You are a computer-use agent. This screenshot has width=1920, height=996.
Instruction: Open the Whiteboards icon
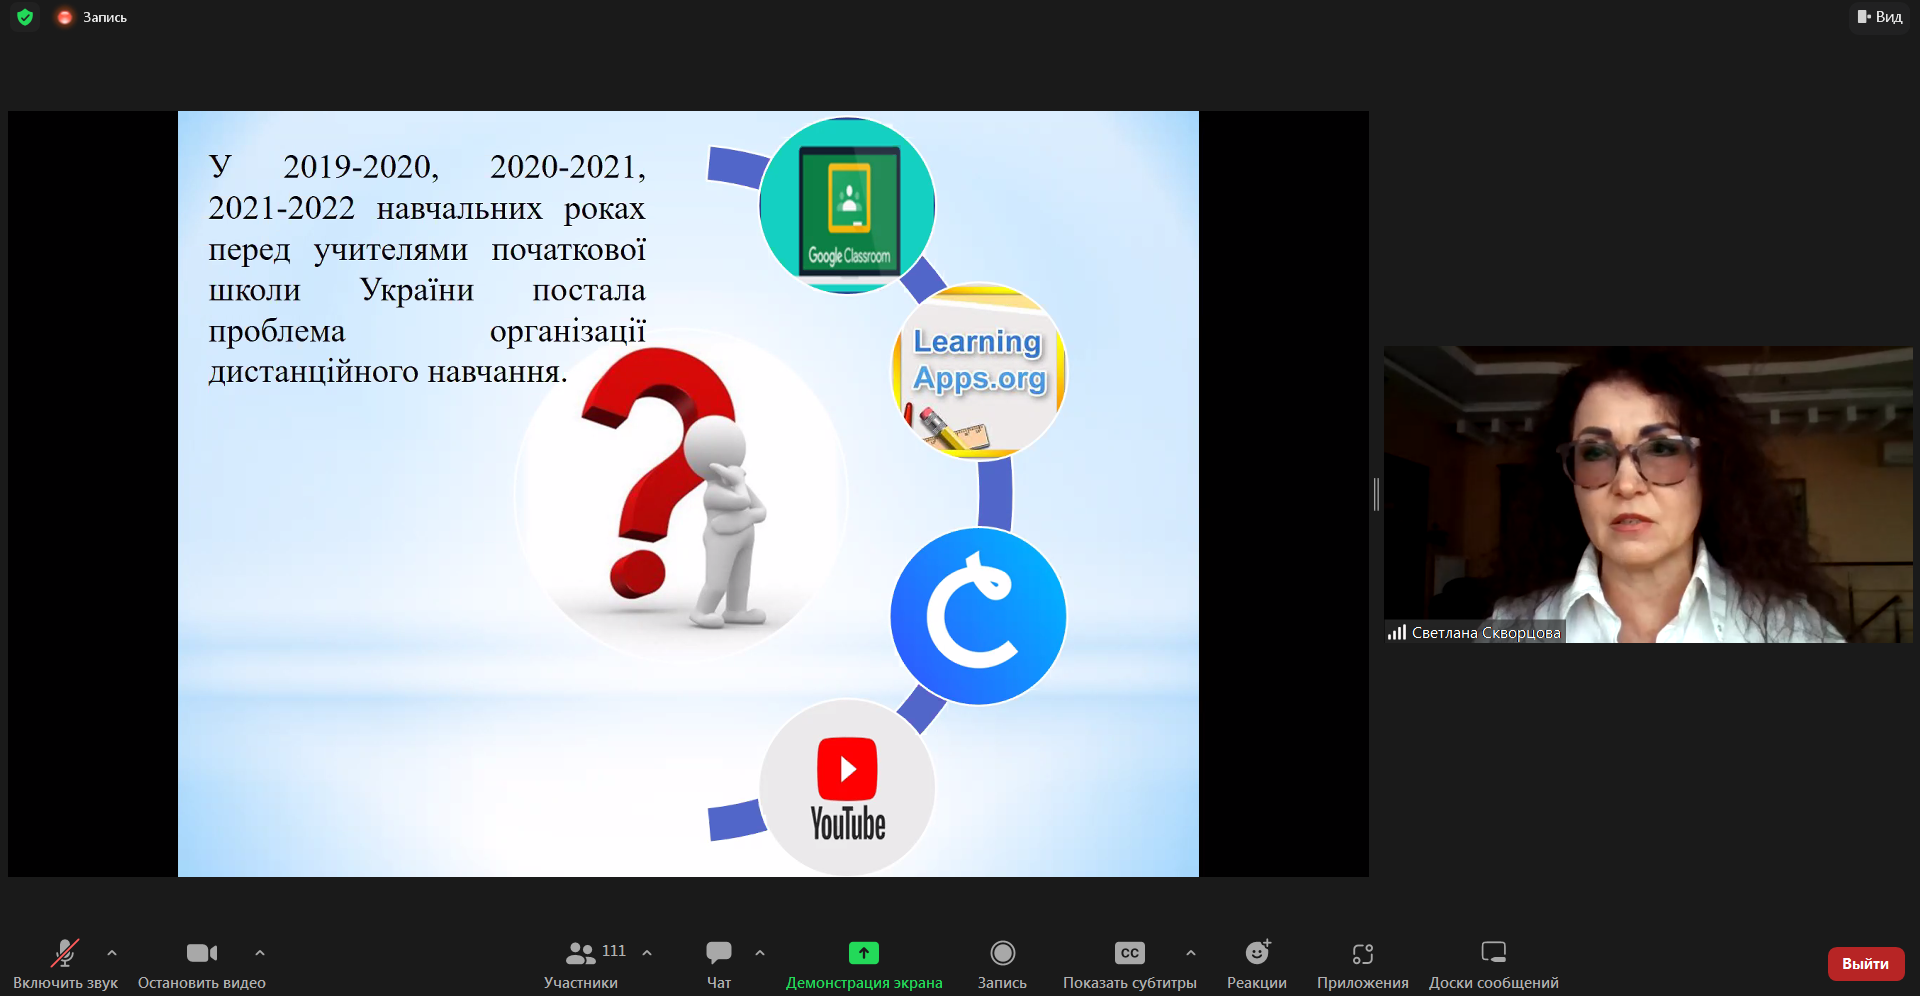click(x=1493, y=953)
